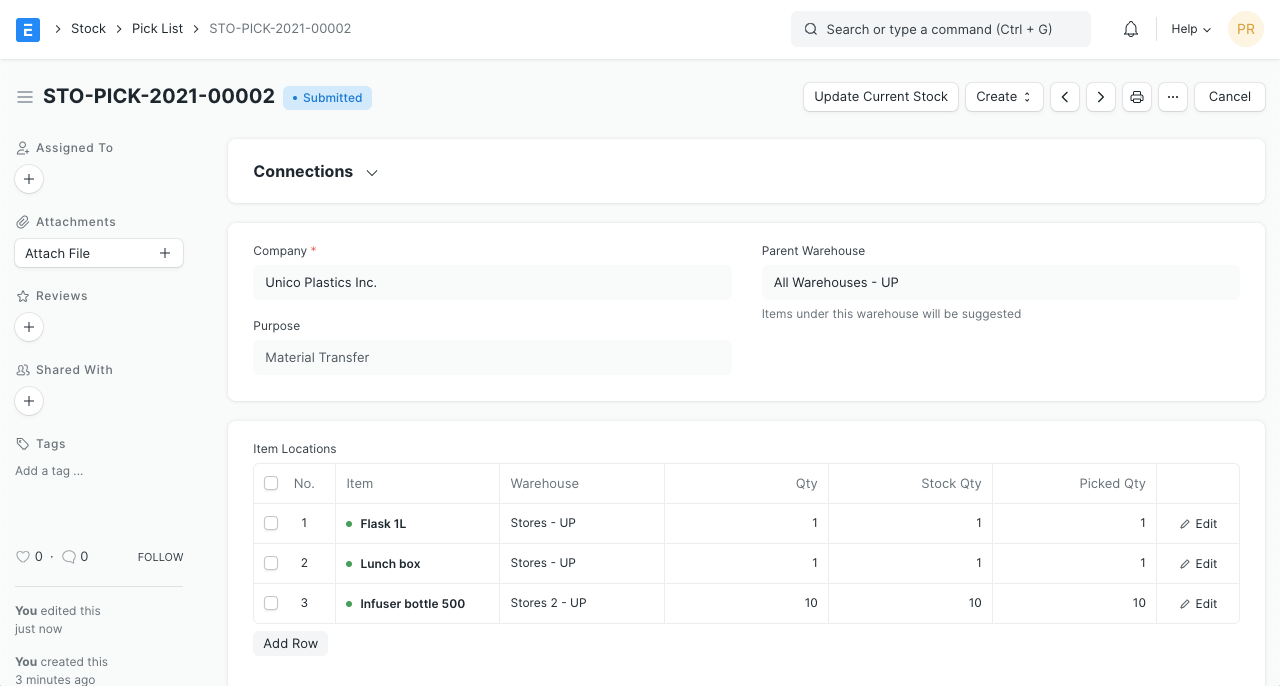
Task: Click Update Current Stock button
Action: (x=880, y=97)
